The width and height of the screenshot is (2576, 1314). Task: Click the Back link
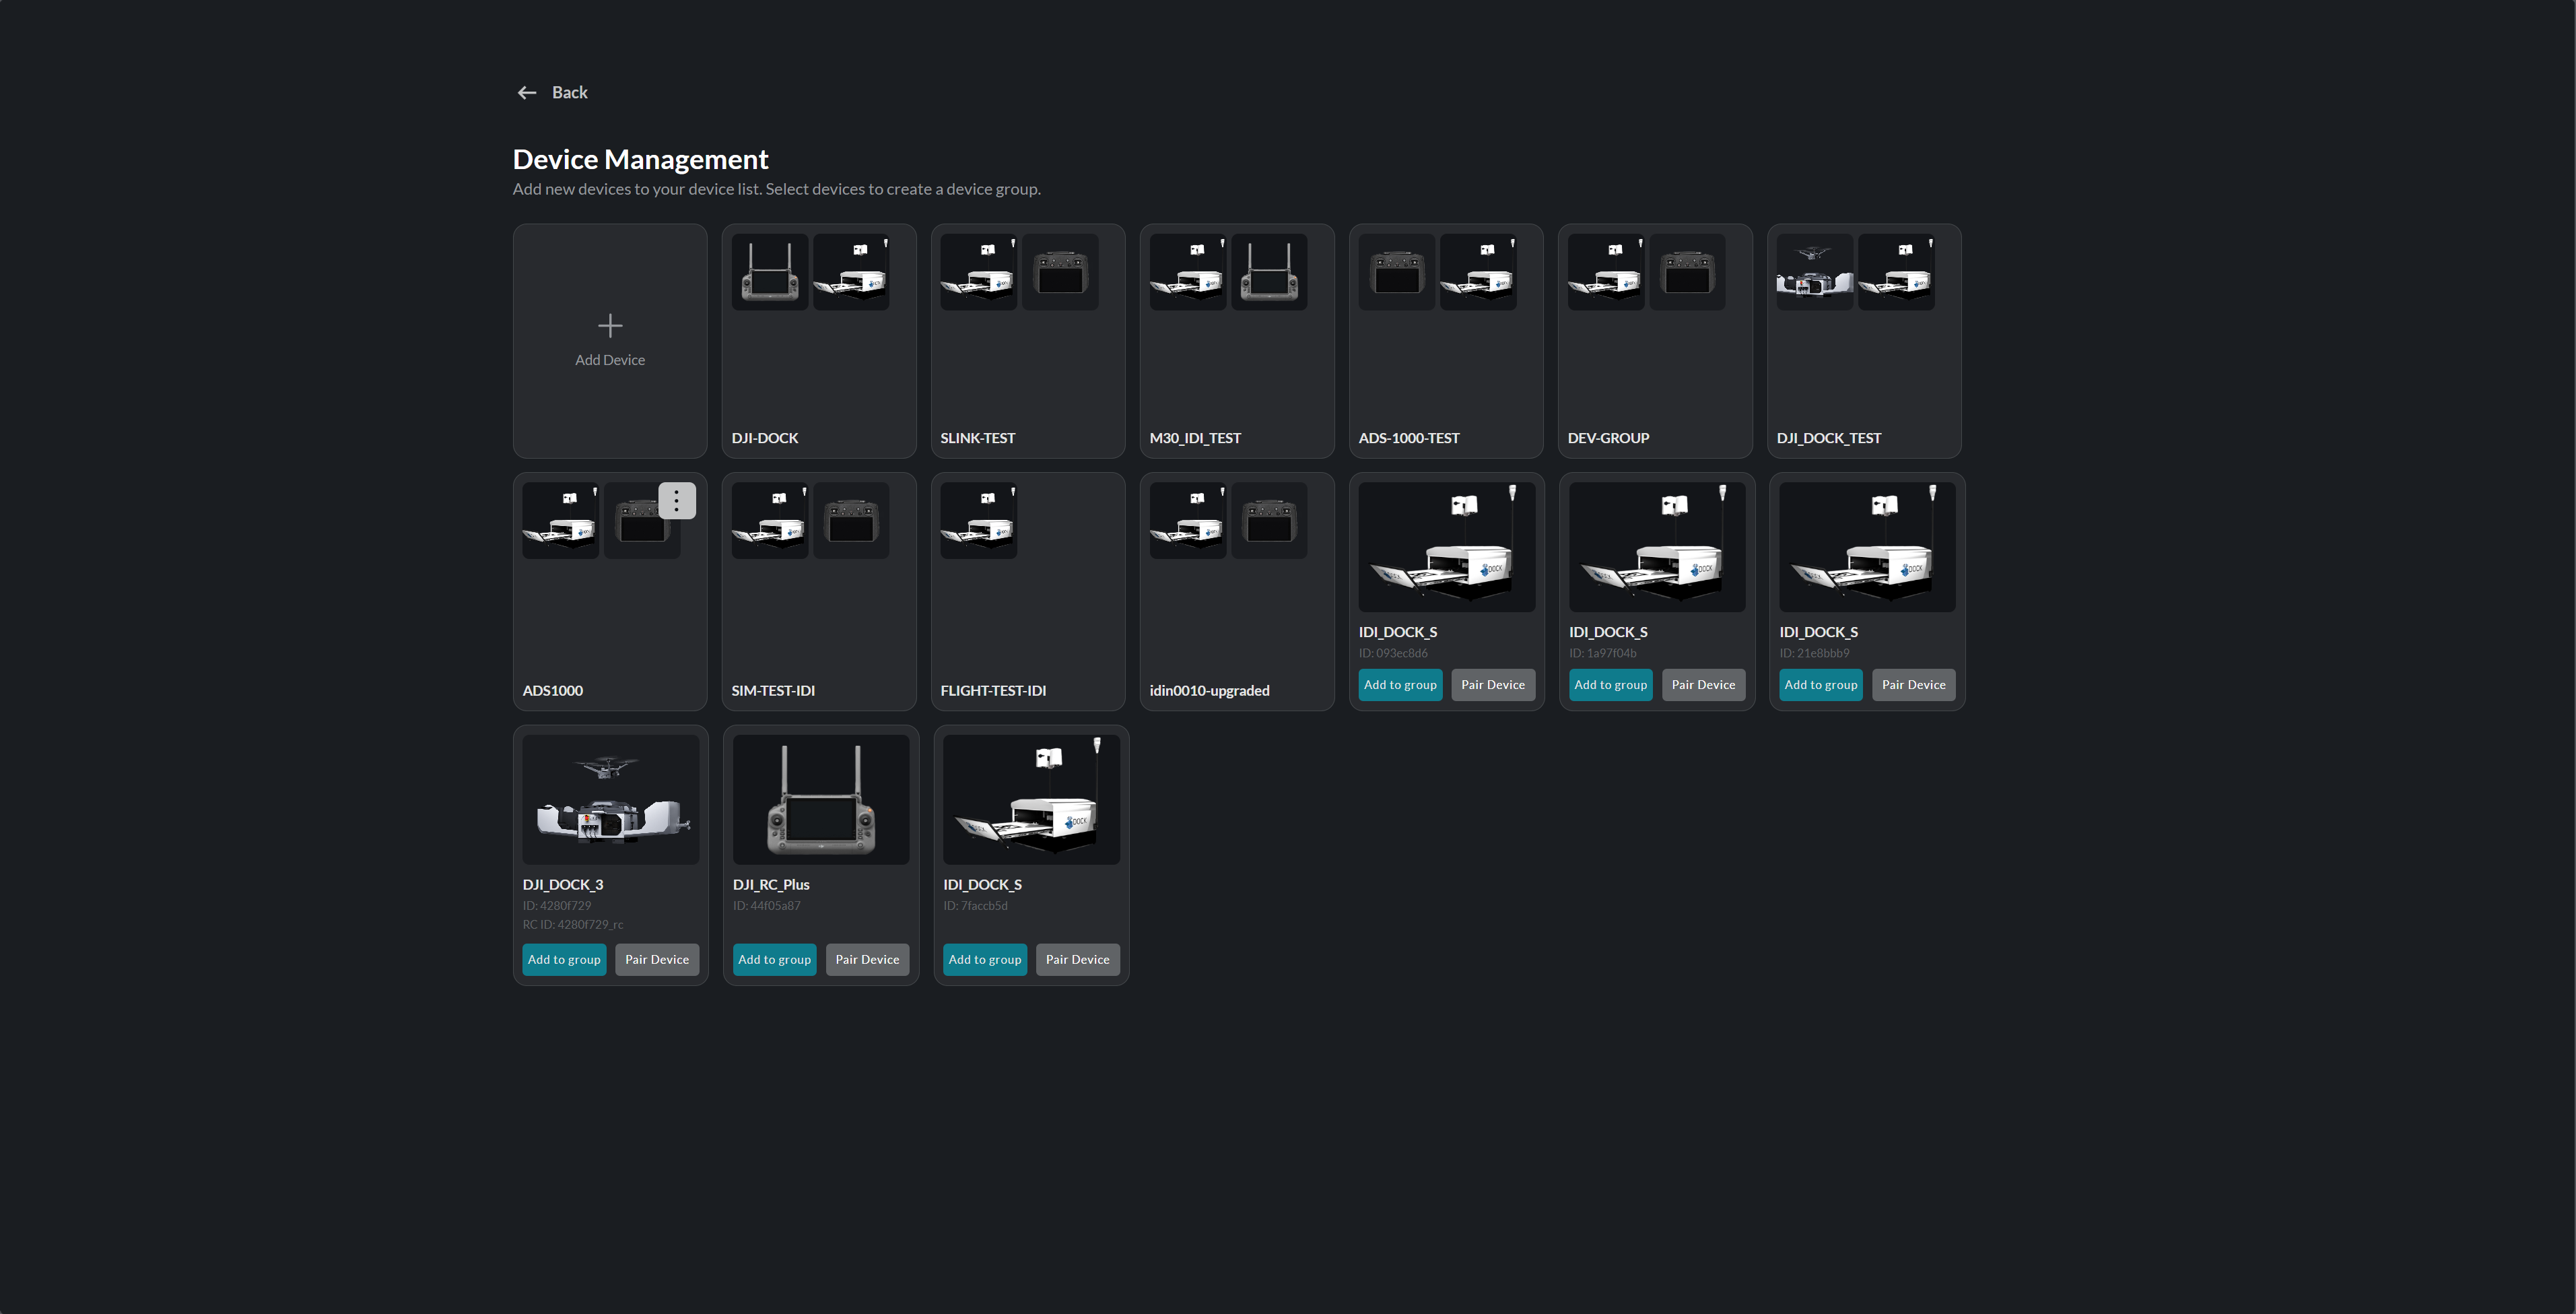(569, 92)
